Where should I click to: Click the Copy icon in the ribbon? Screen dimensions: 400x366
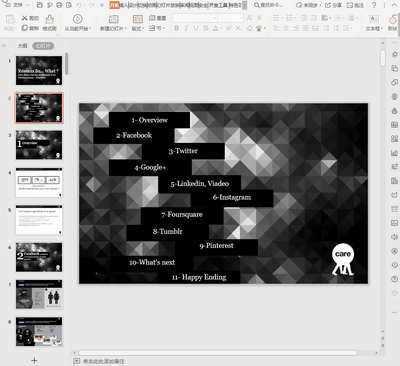[24, 28]
